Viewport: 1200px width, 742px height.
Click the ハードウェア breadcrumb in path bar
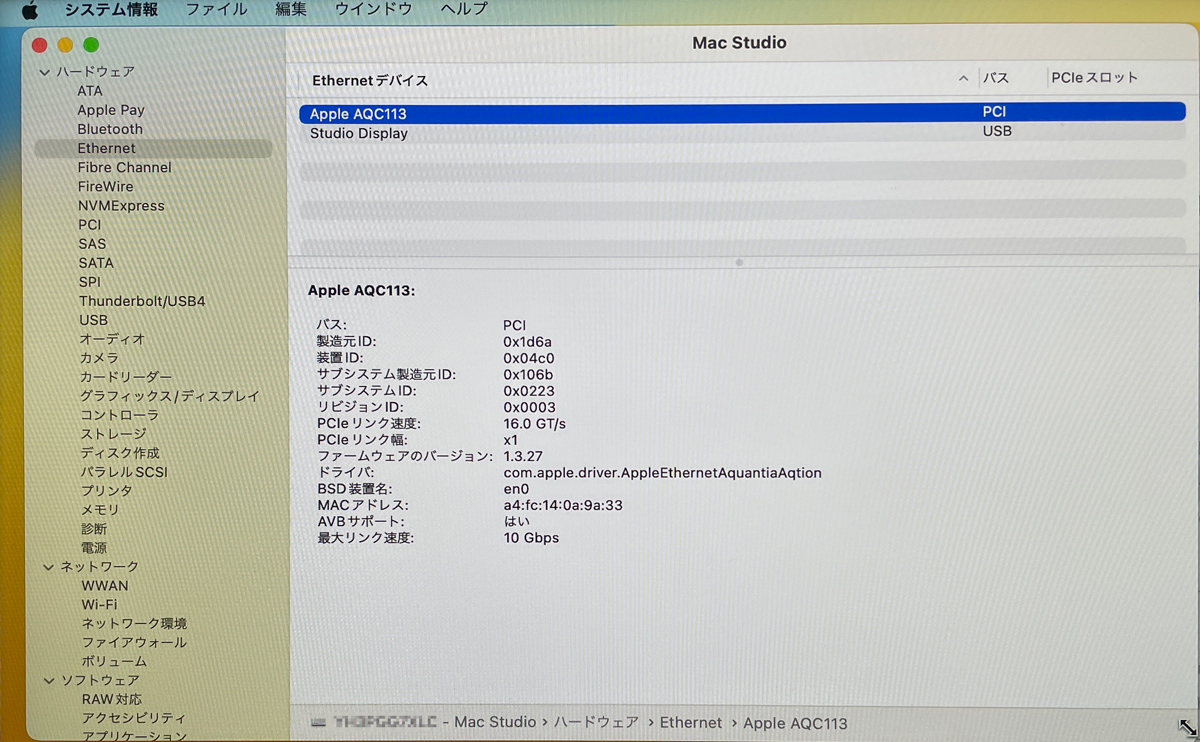(x=596, y=722)
